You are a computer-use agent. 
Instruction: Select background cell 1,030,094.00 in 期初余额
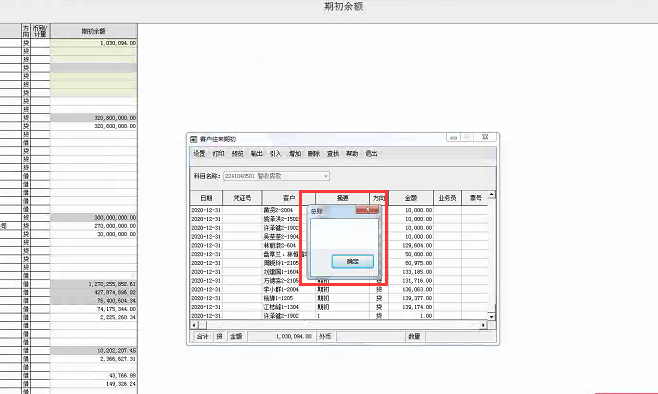(x=94, y=43)
